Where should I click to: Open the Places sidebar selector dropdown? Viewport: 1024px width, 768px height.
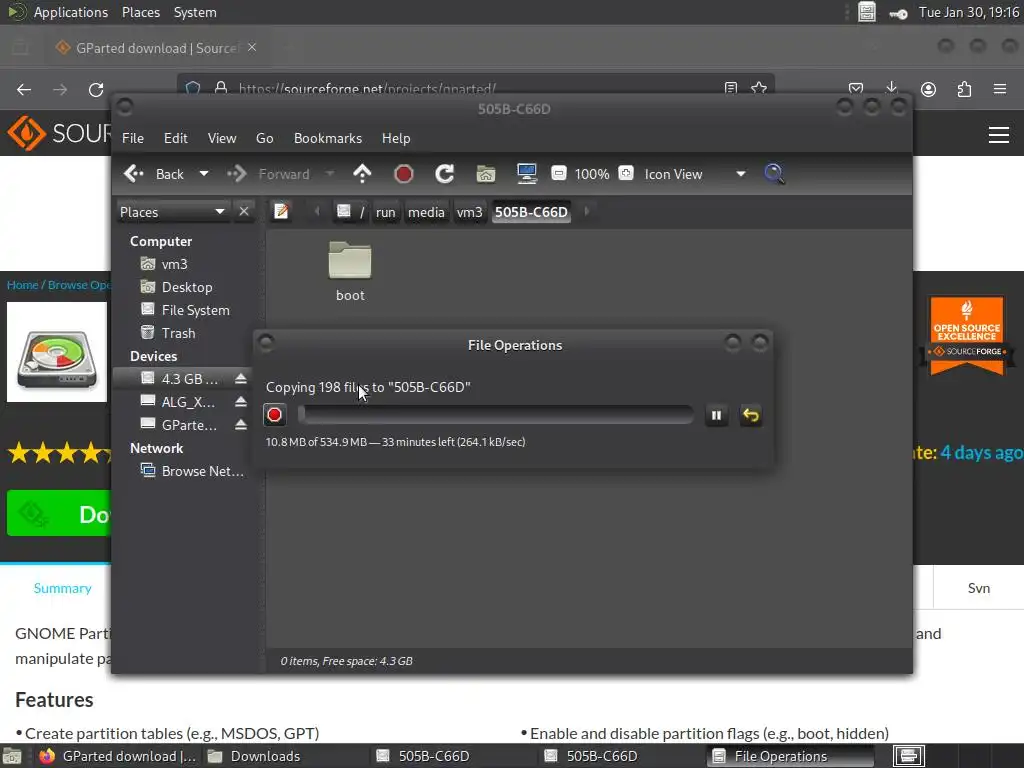coord(172,212)
